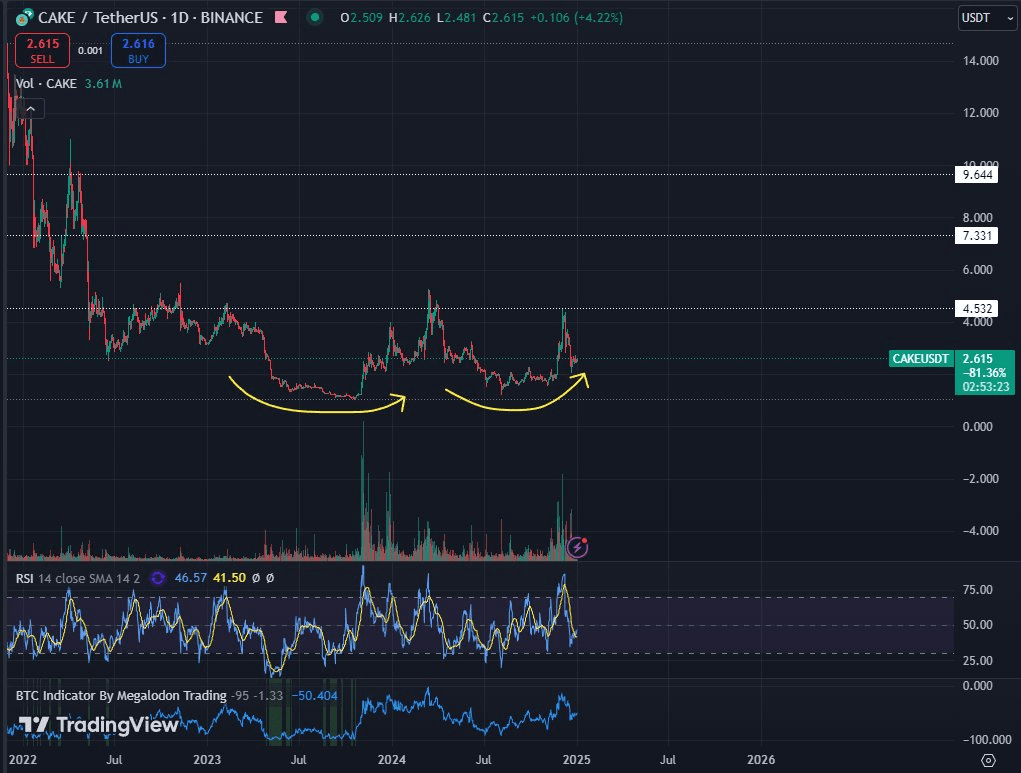The image size is (1021, 773).
Task: Click 75.00 on the RSI scale
Action: [977, 589]
